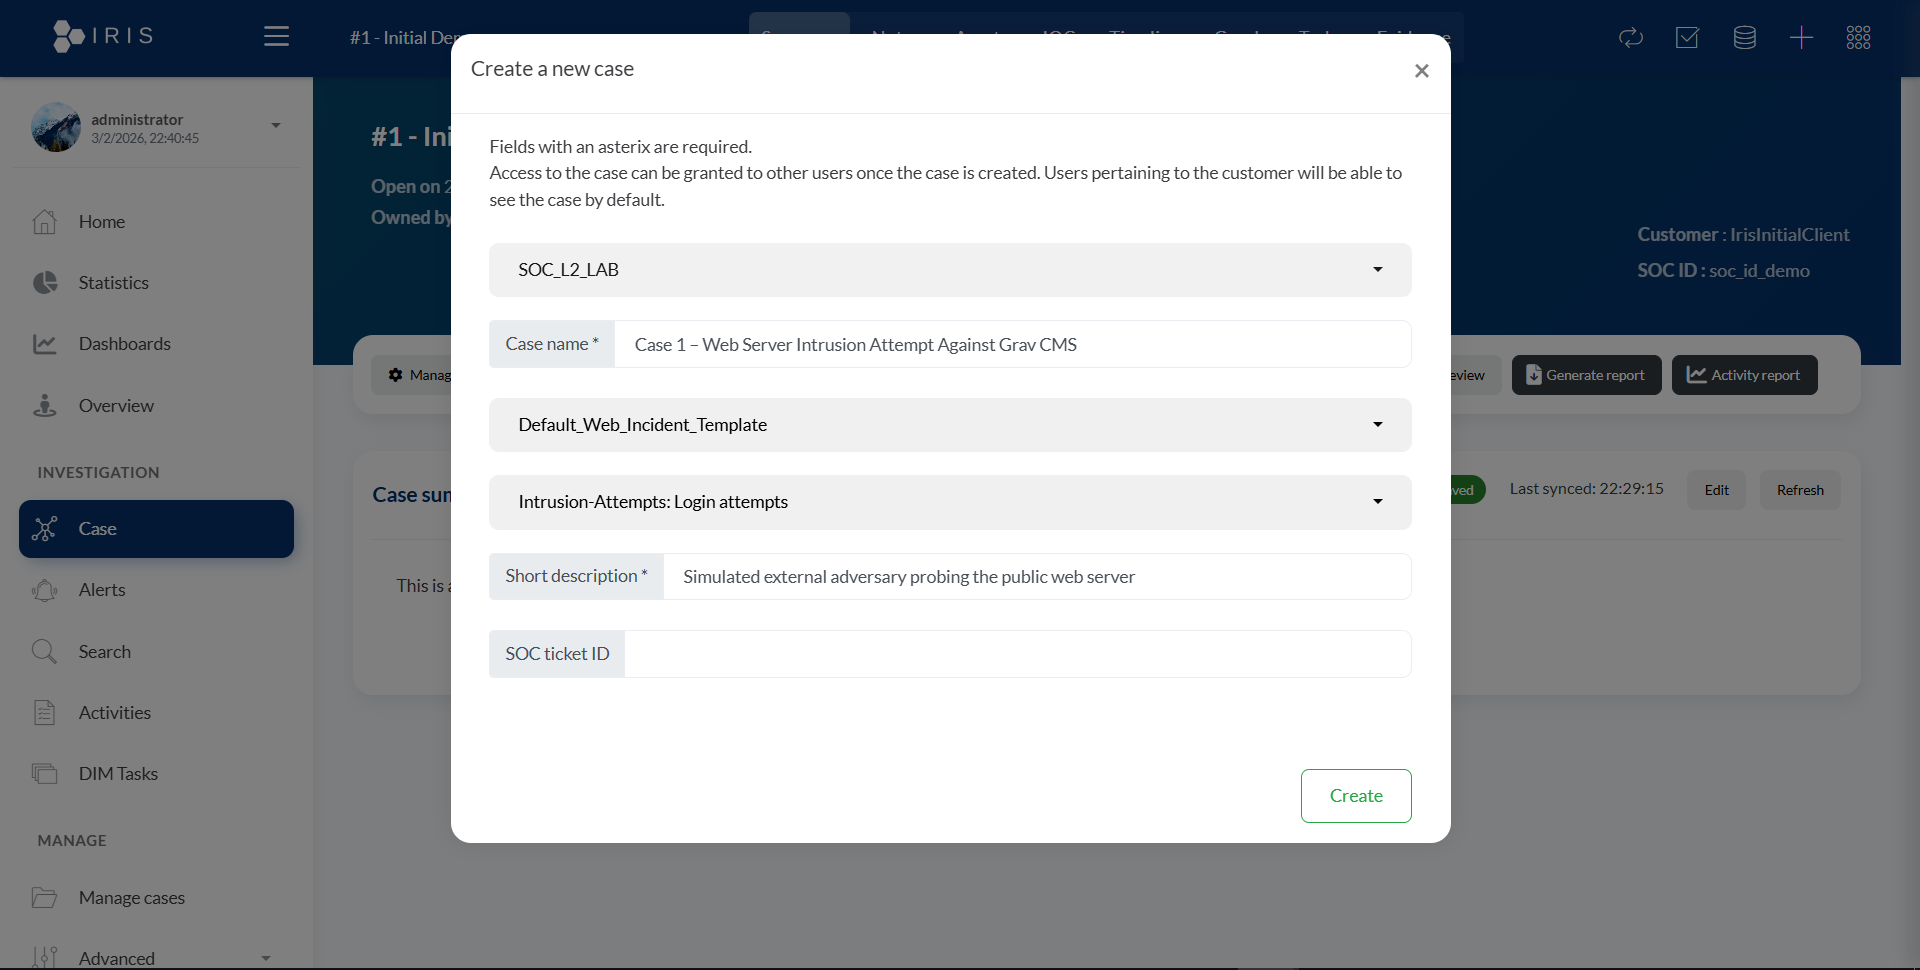Open the tasks checkbox icon in top bar

pos(1687,38)
